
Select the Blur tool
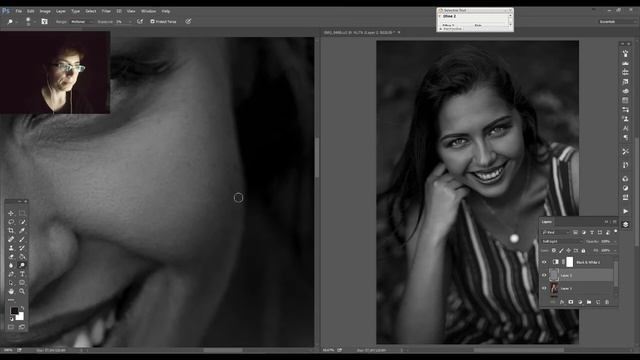pos(11,265)
